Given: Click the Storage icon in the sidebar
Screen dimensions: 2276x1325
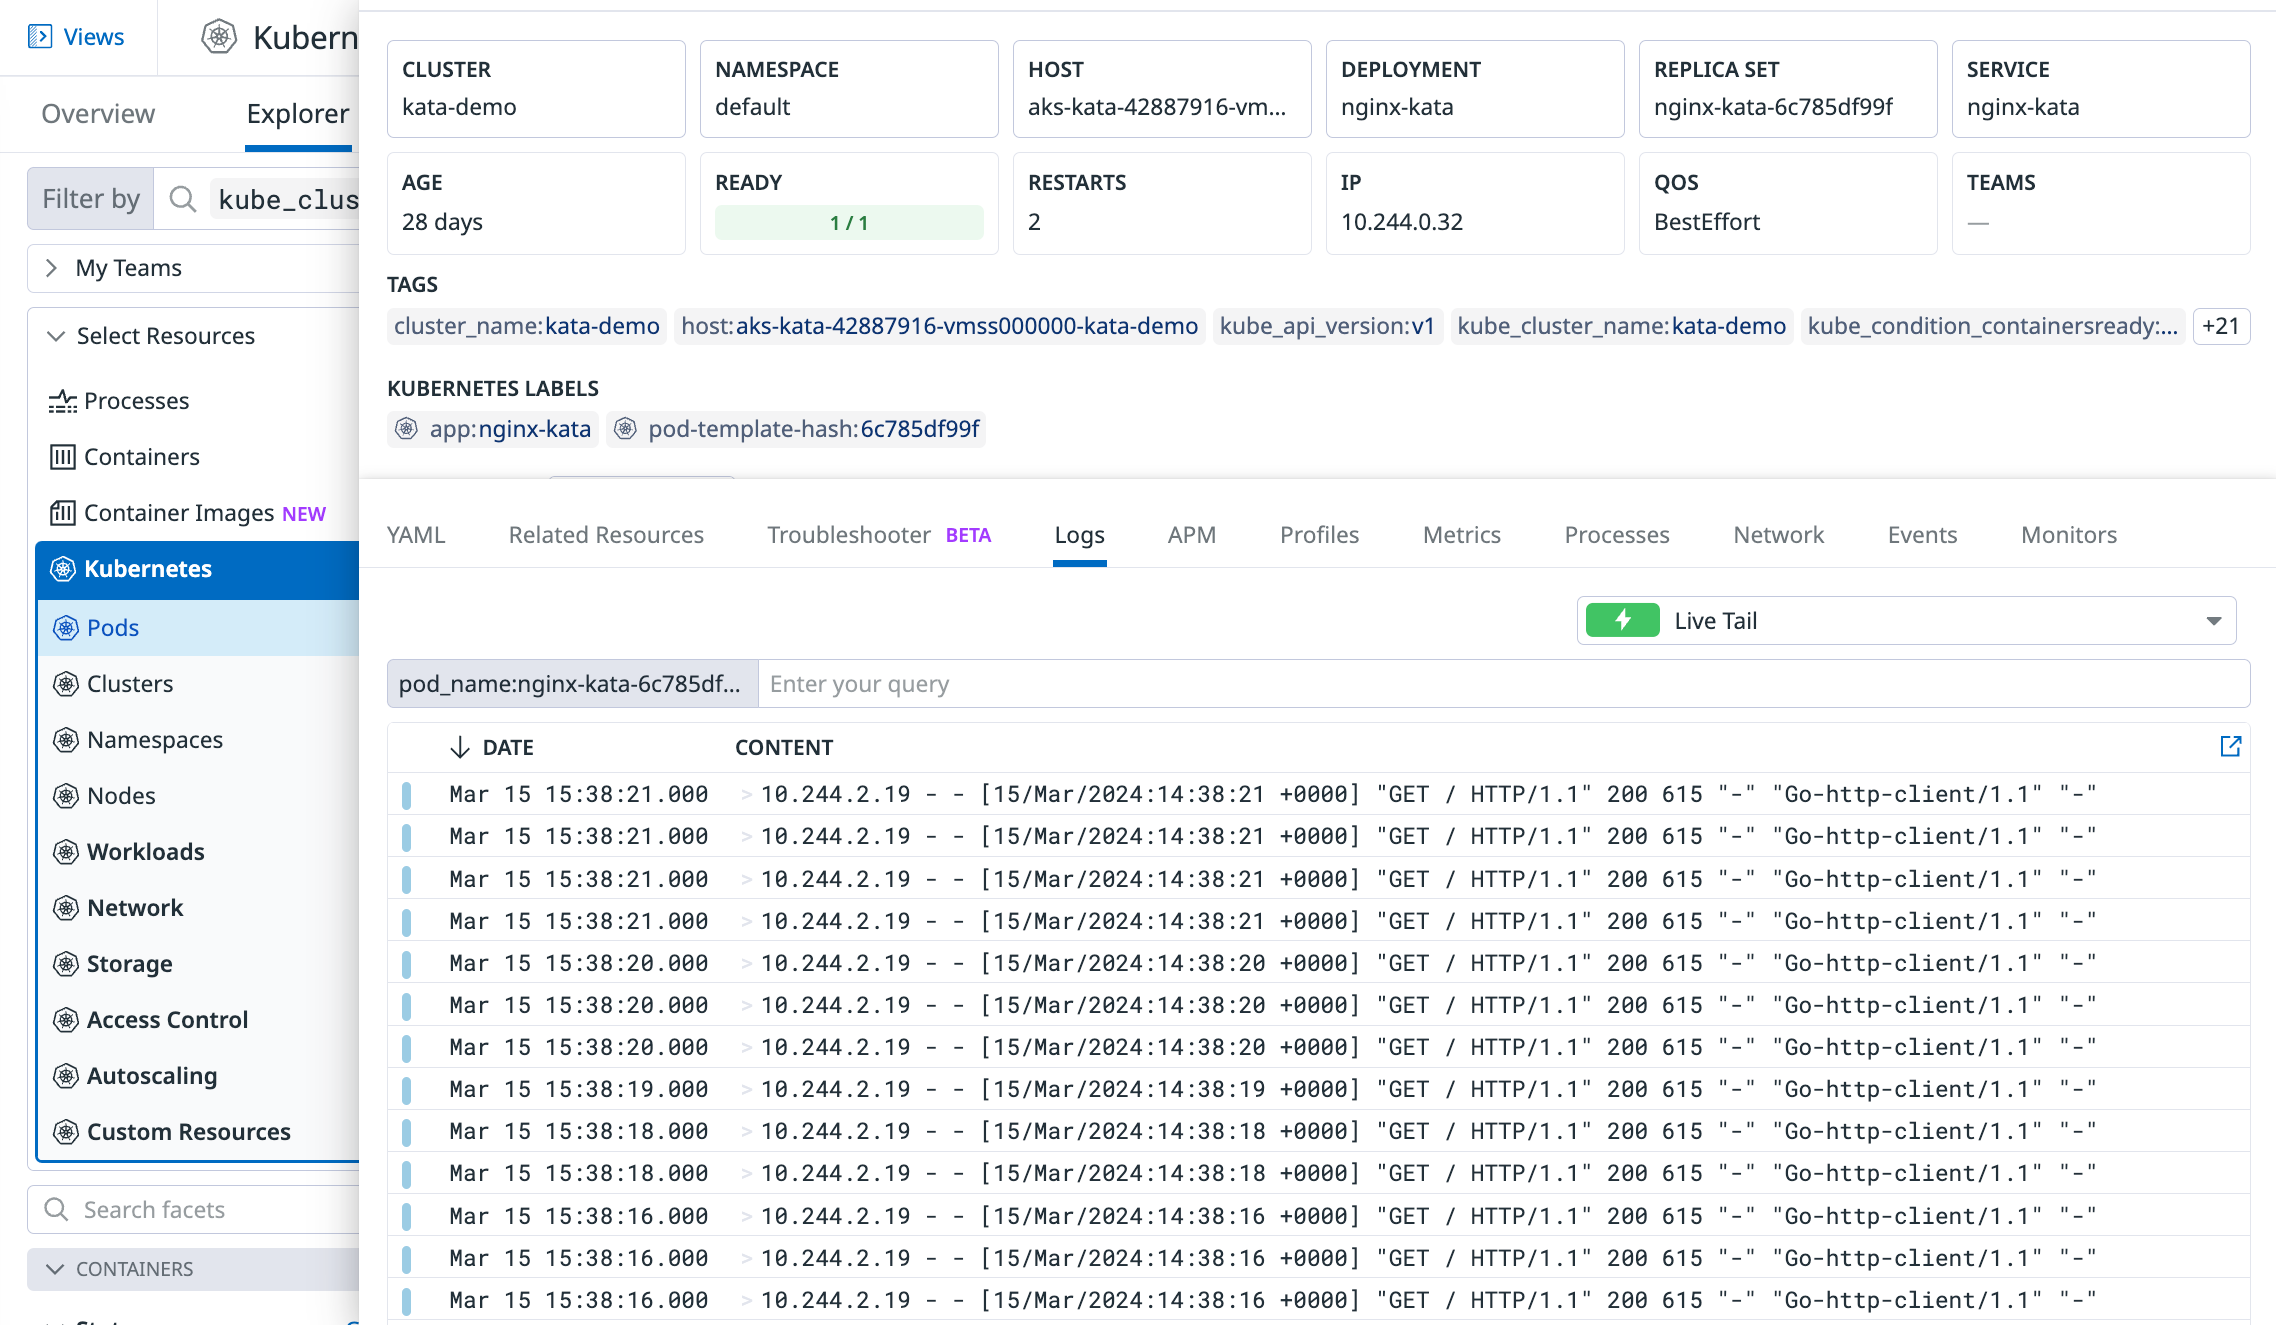Looking at the screenshot, I should (x=63, y=963).
